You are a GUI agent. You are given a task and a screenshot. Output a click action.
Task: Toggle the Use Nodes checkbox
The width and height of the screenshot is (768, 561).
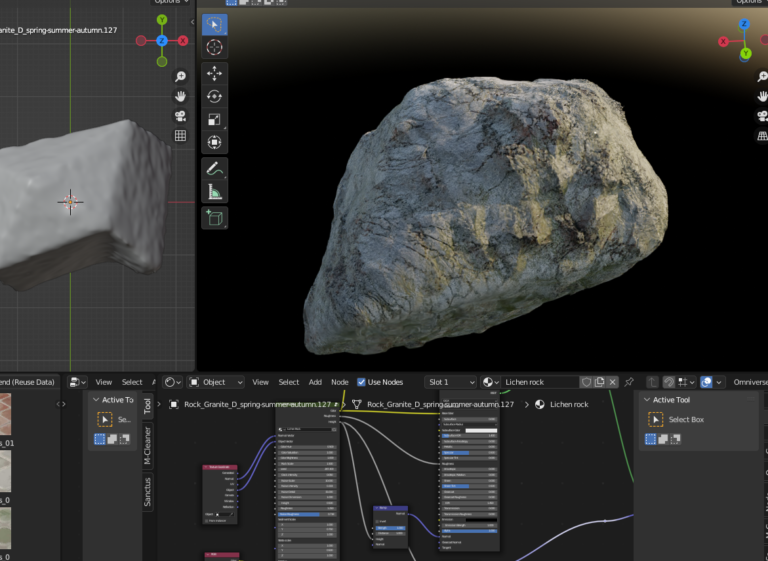click(362, 382)
